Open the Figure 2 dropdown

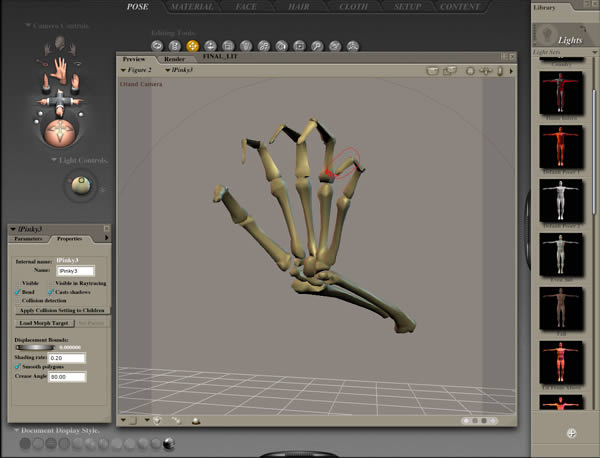(136, 70)
